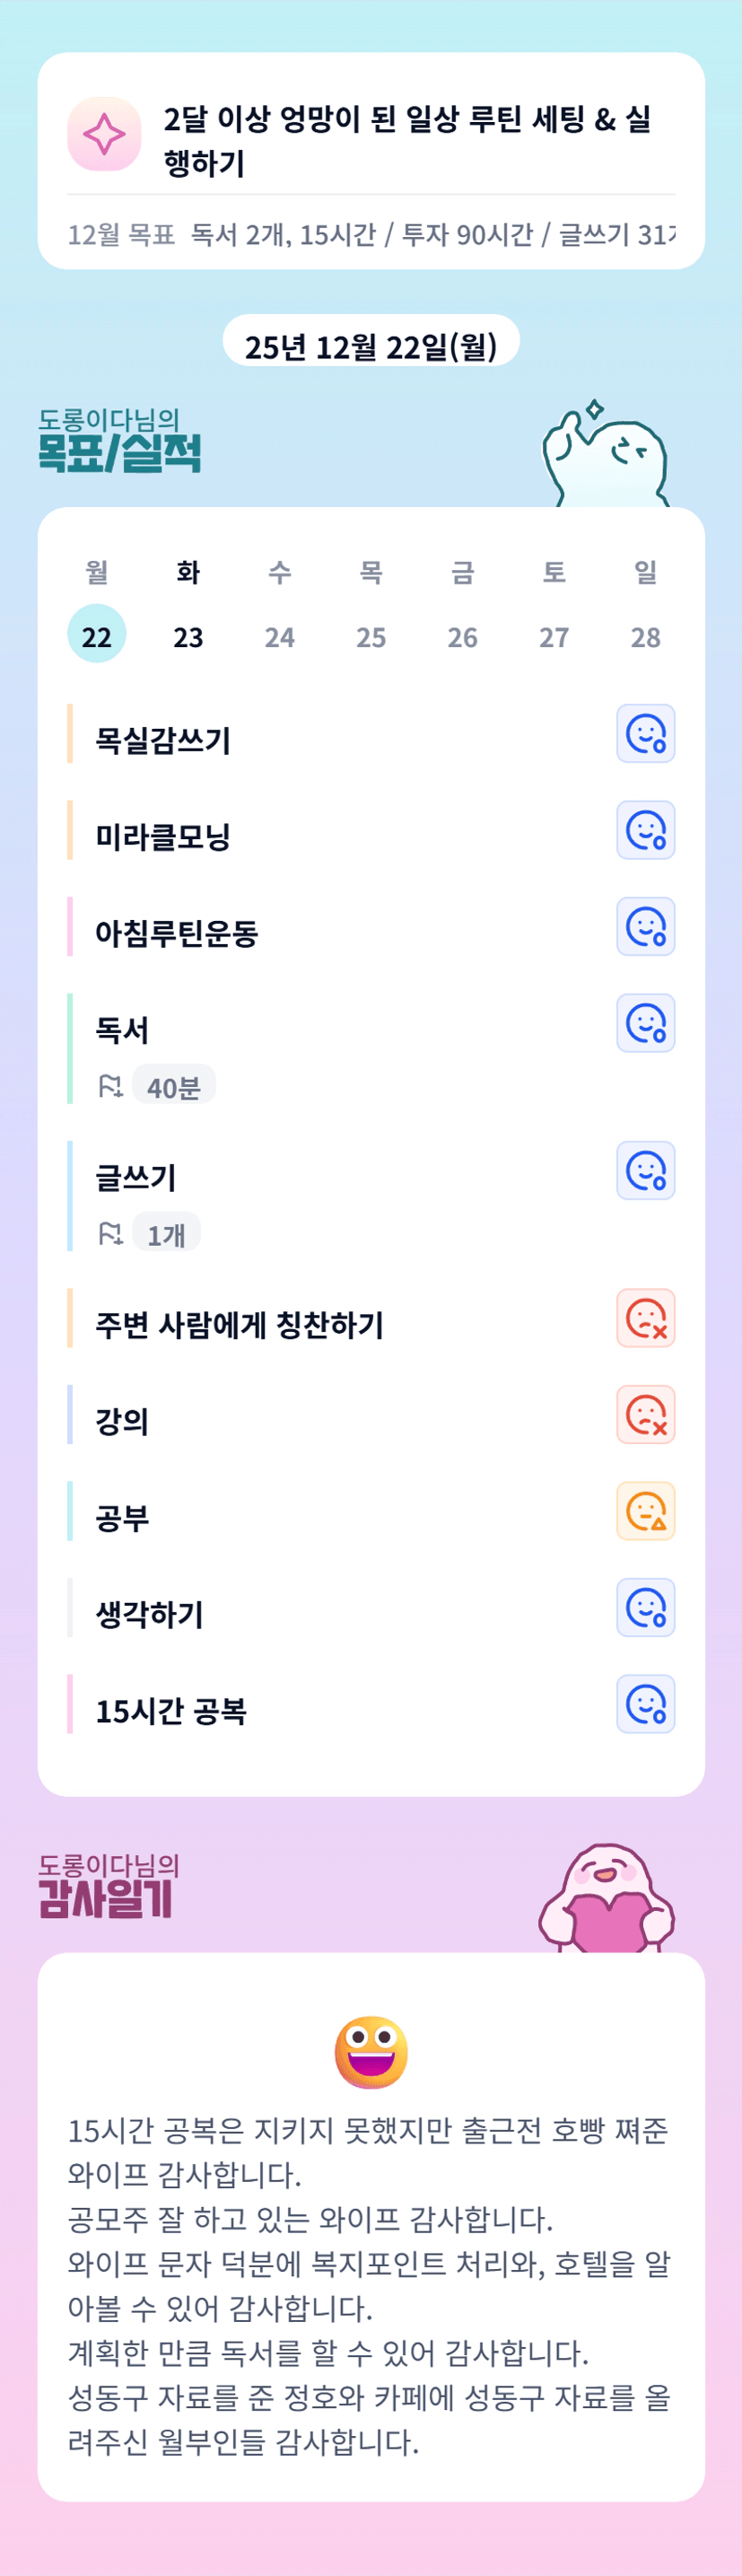
Task: Click the thumbs-up mascot character
Action: point(604,456)
